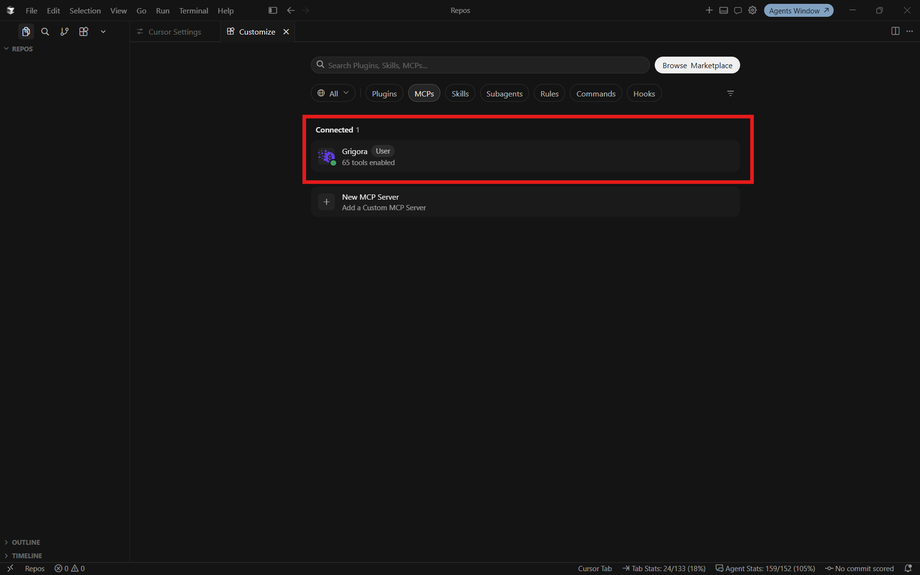The height and width of the screenshot is (575, 920).
Task: Filter by Hooks
Action: pyautogui.click(x=644, y=93)
